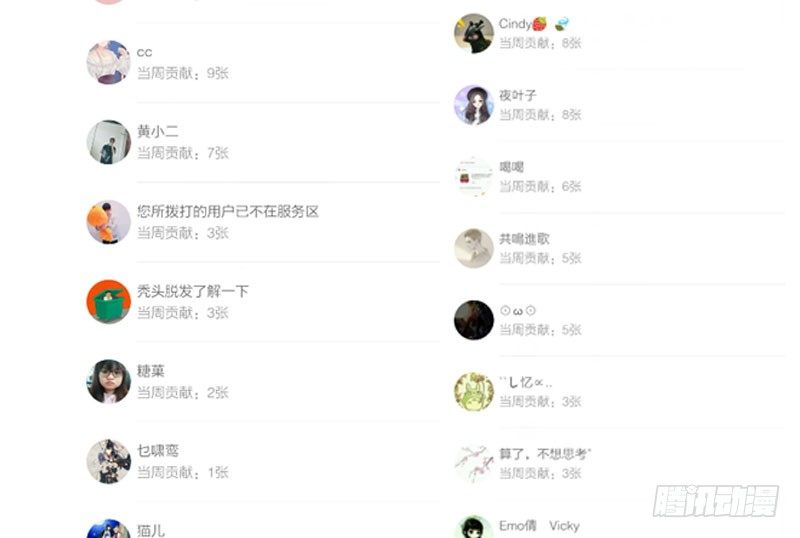Select 夜叶子 in the contributor list
Image resolution: width=800 pixels, height=538 pixels.
pos(517,95)
